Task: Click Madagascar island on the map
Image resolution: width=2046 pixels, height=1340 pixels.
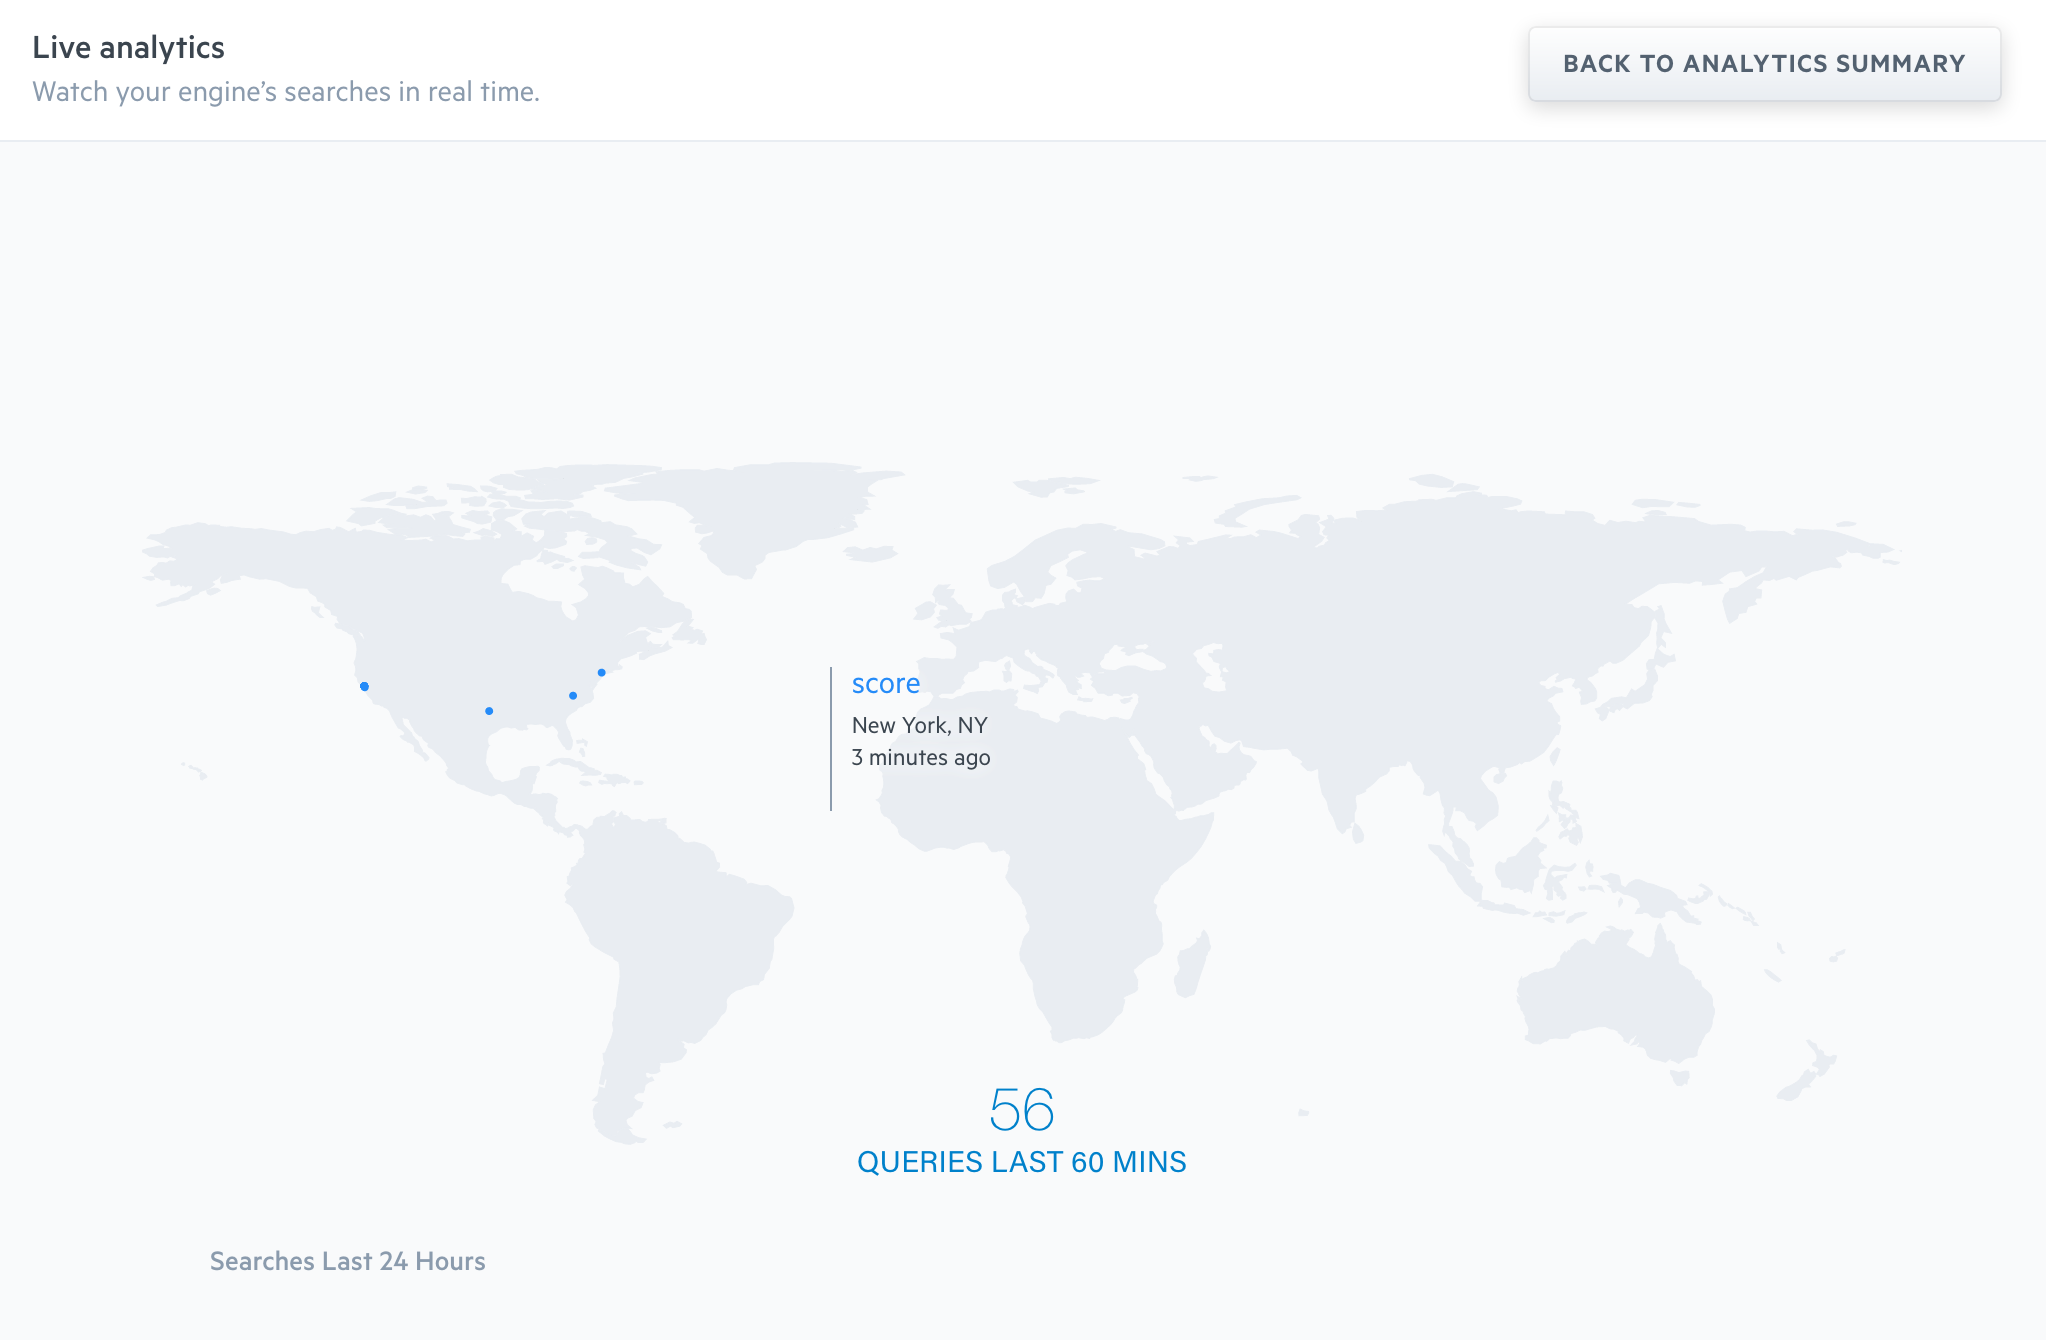Action: pos(1192,964)
